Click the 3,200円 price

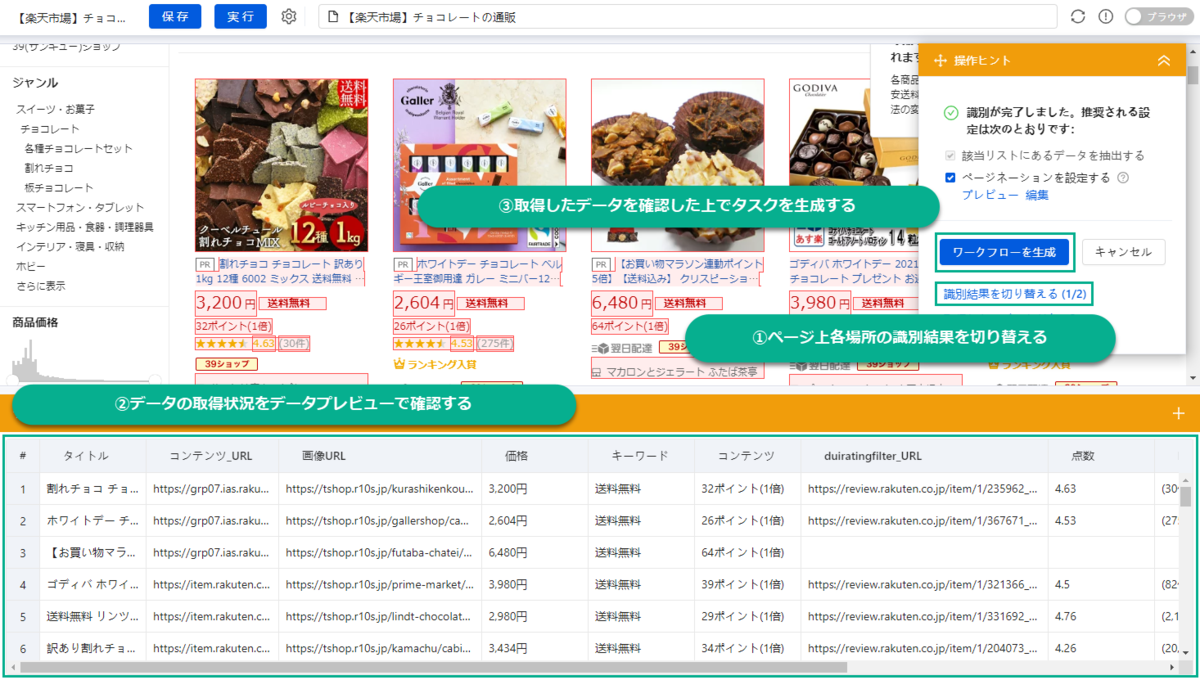click(226, 303)
